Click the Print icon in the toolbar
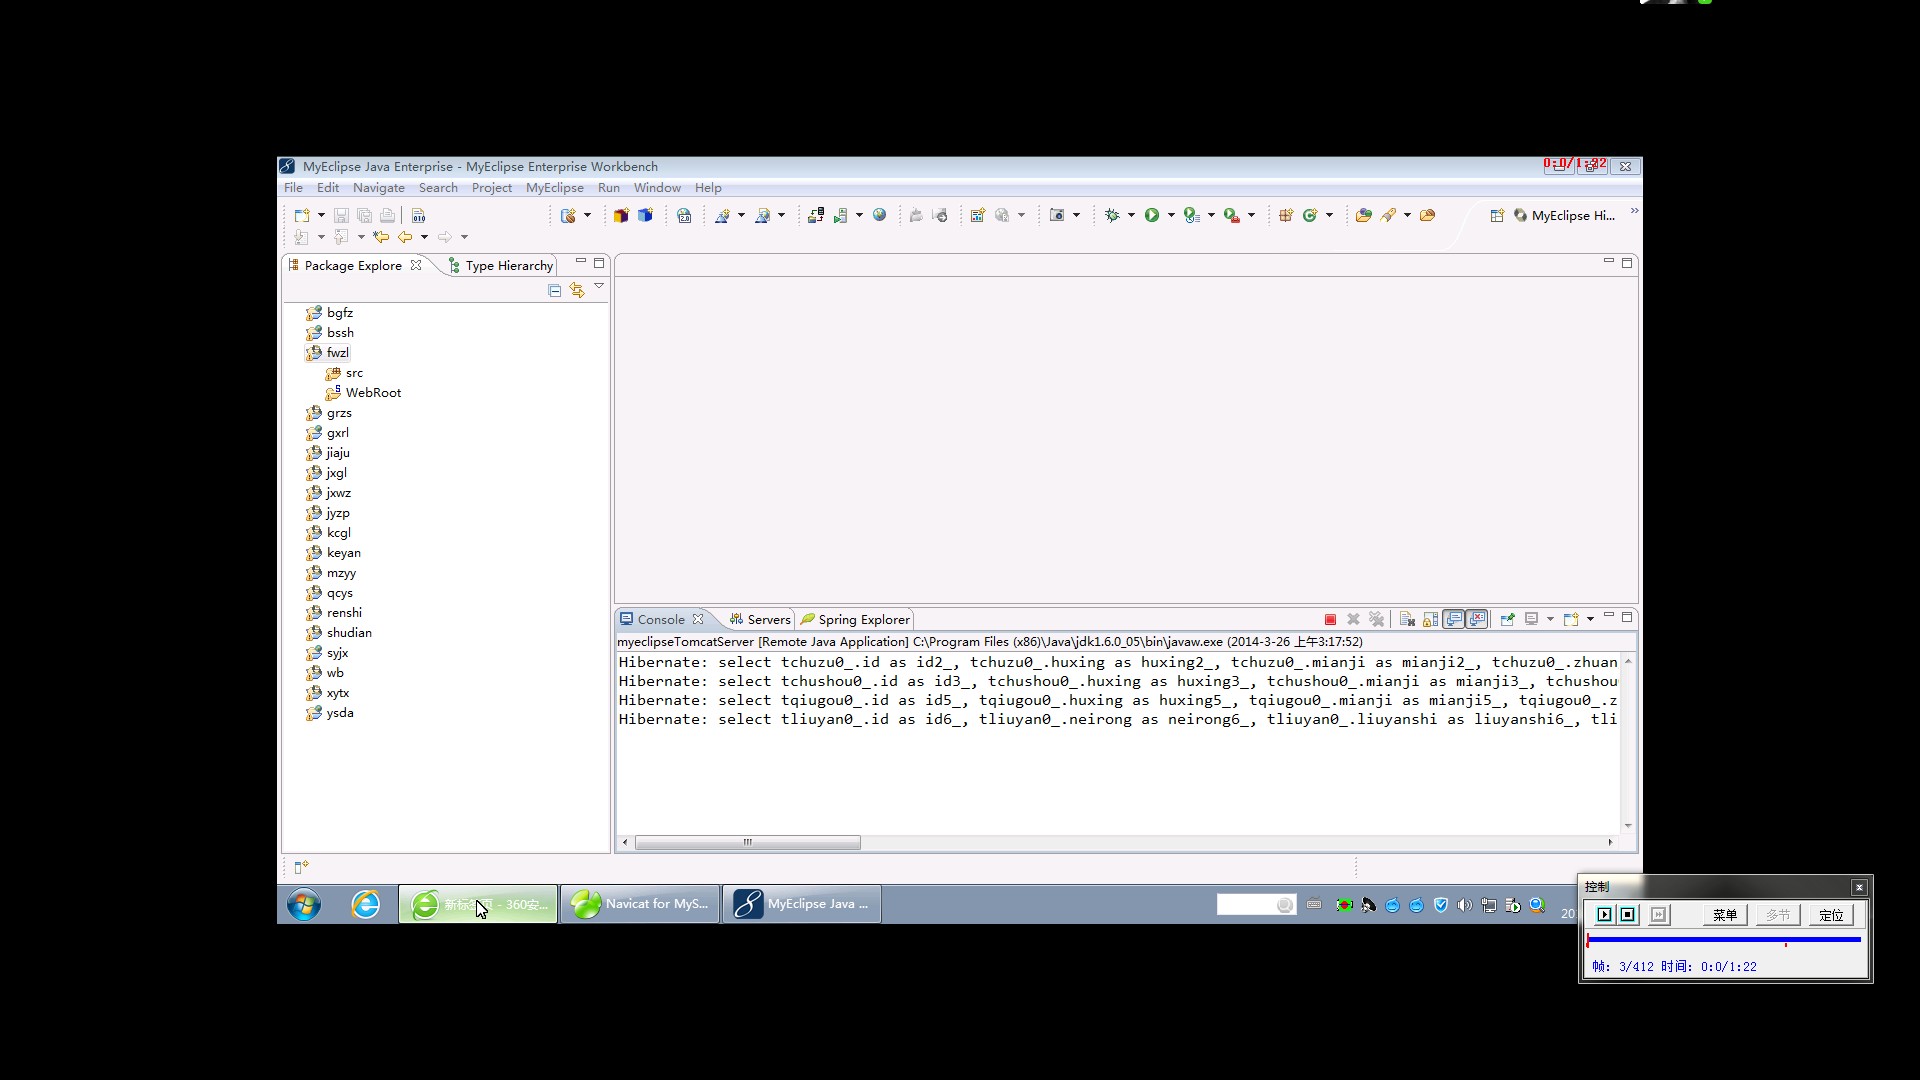1920x1080 pixels. [x=387, y=215]
